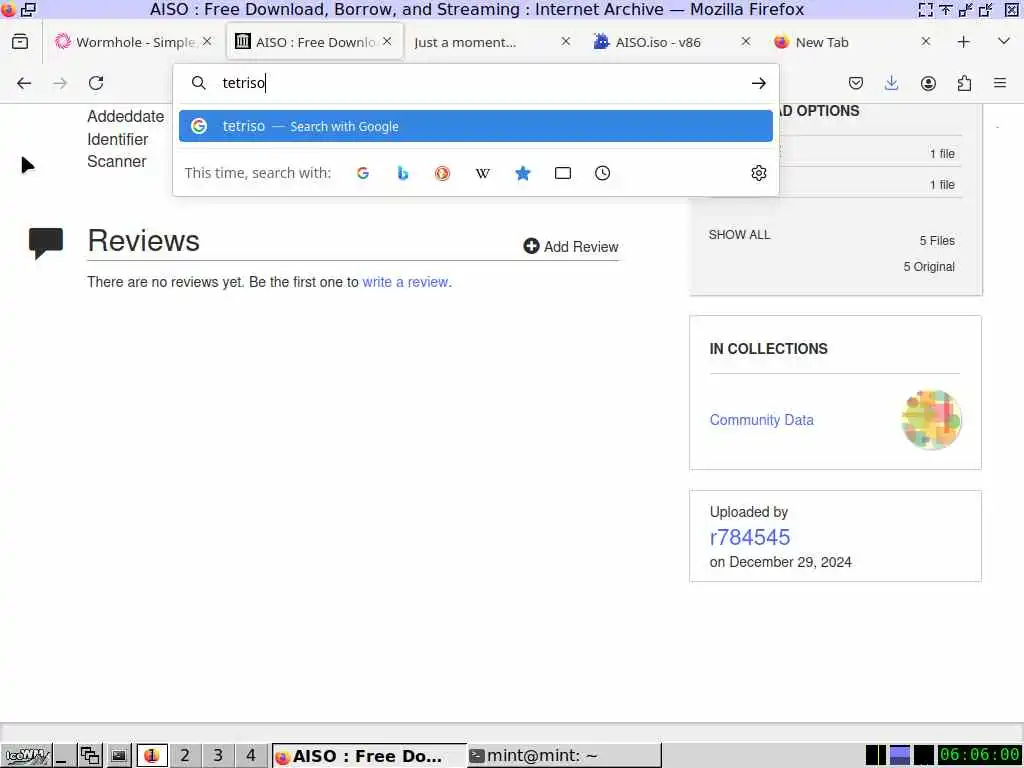The height and width of the screenshot is (768, 1024).
Task: Open the Save to Pocket icon
Action: click(856, 83)
